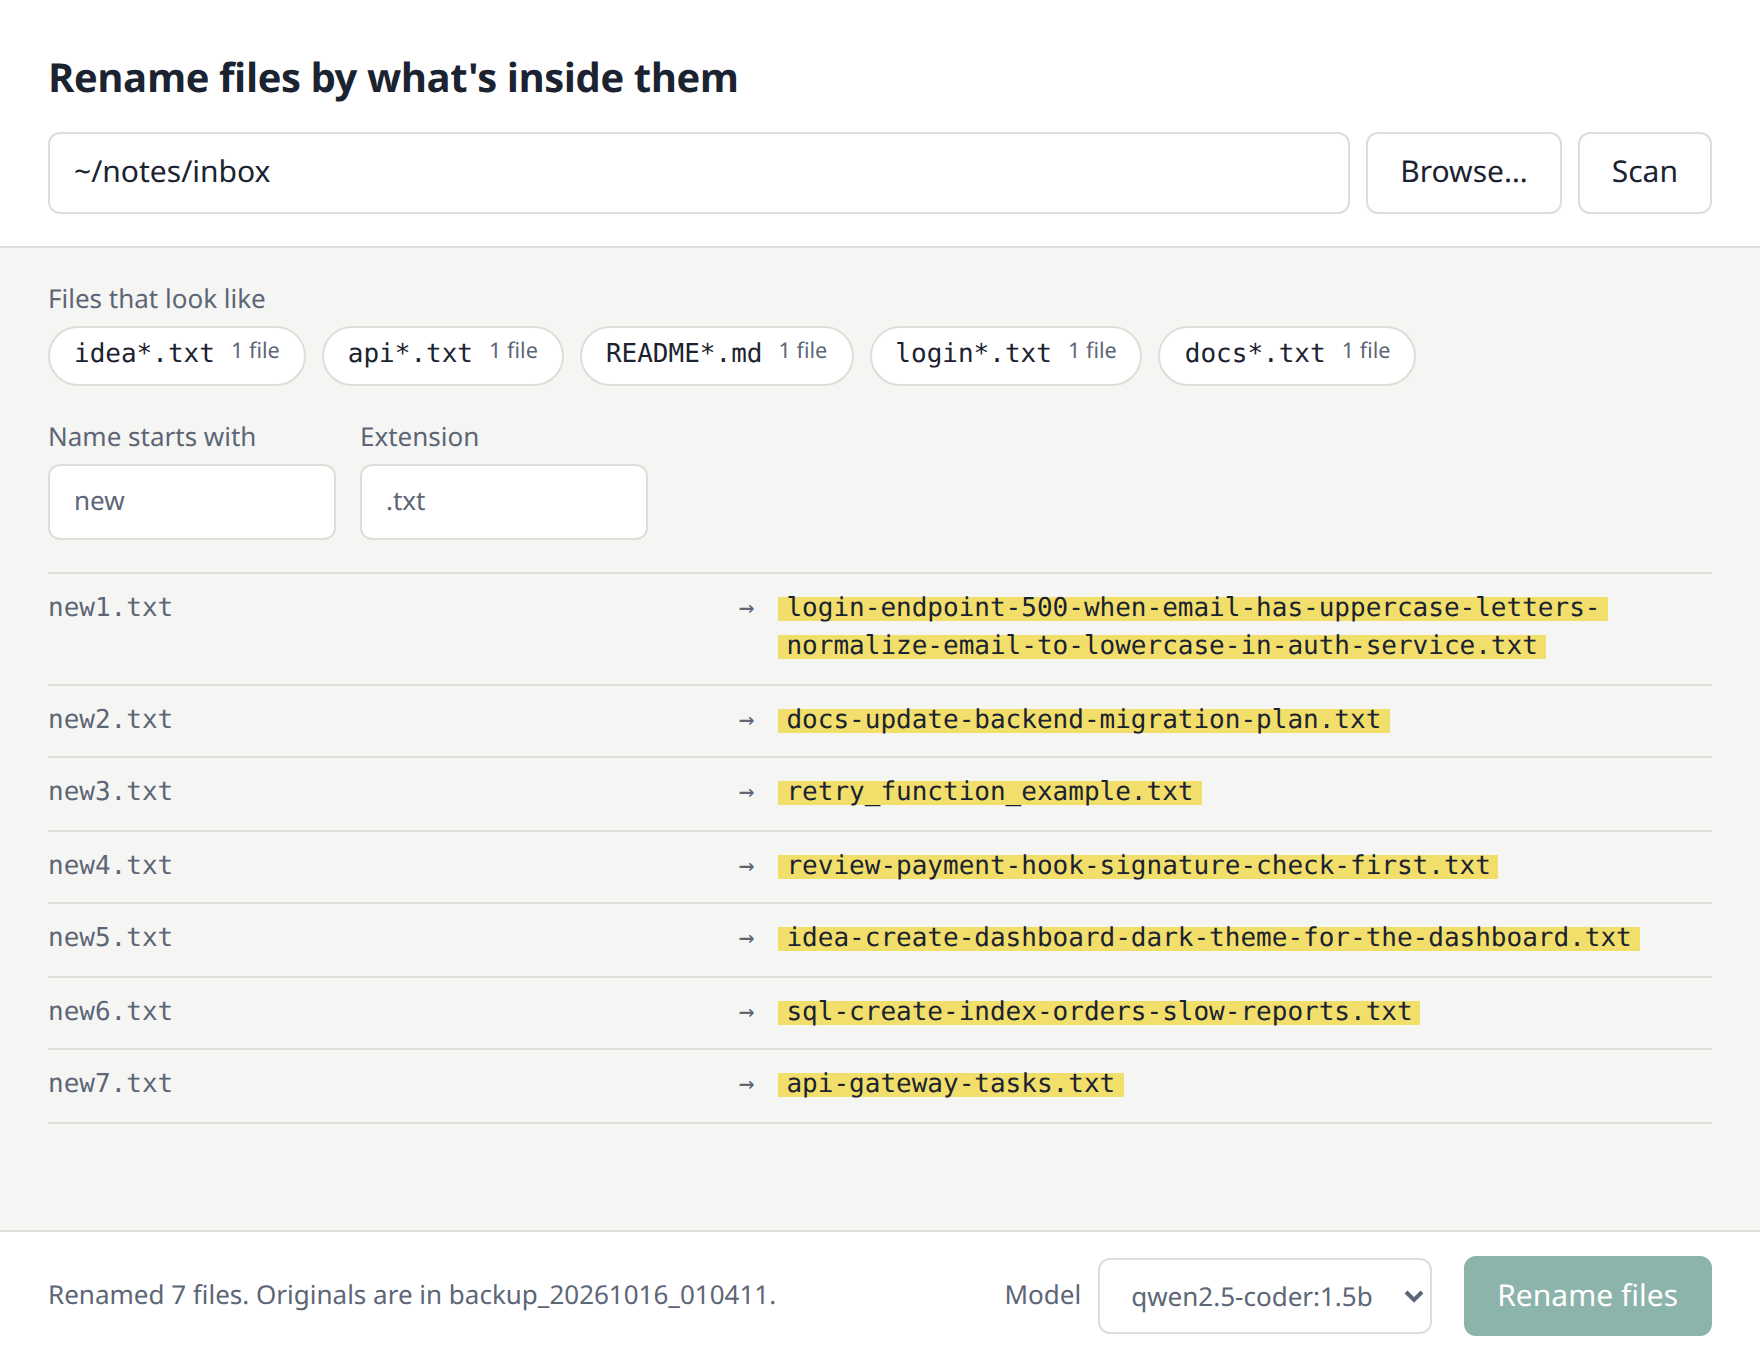This screenshot has height=1360, width=1760.
Task: Click original file name new3.txt
Action: [110, 792]
